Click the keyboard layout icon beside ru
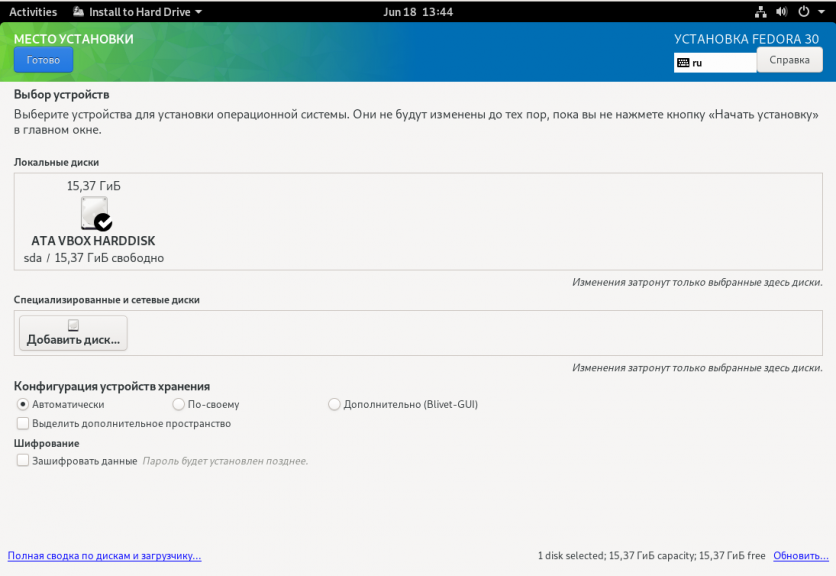836x576 pixels. 683,62
